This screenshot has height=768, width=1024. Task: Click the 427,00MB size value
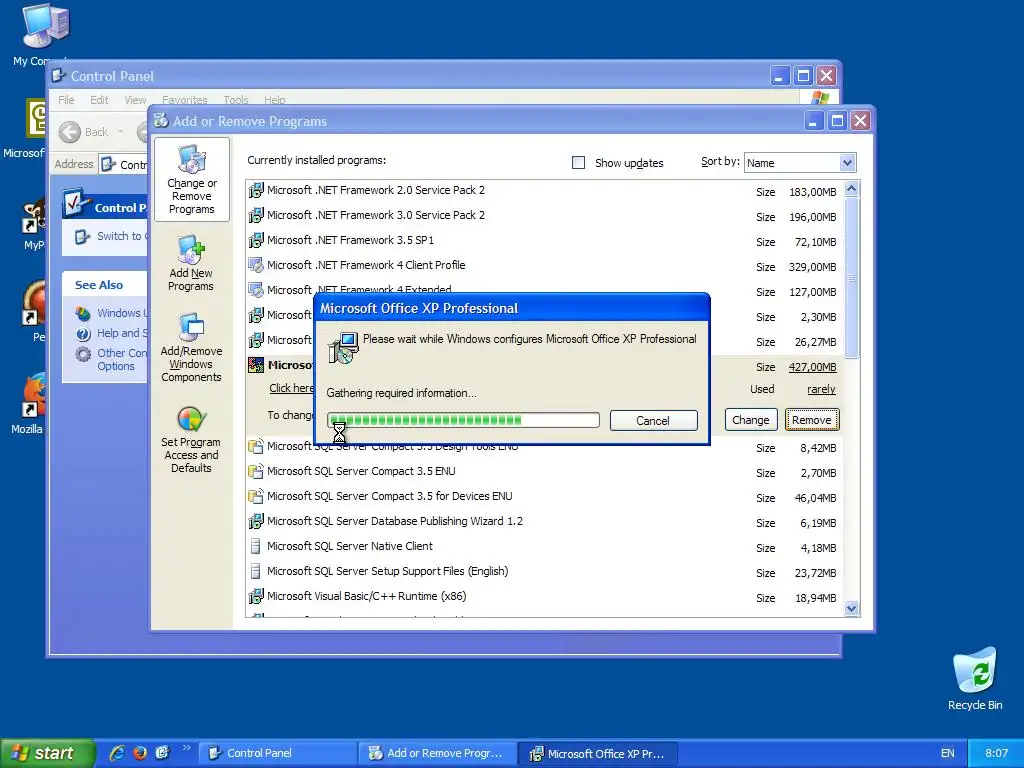click(x=812, y=367)
